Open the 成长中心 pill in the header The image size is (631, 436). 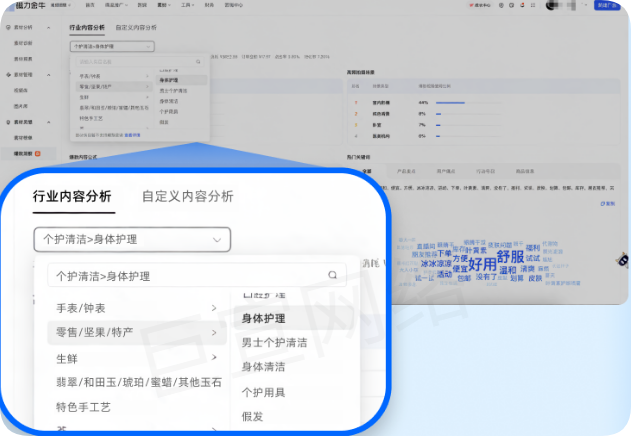tap(479, 6)
